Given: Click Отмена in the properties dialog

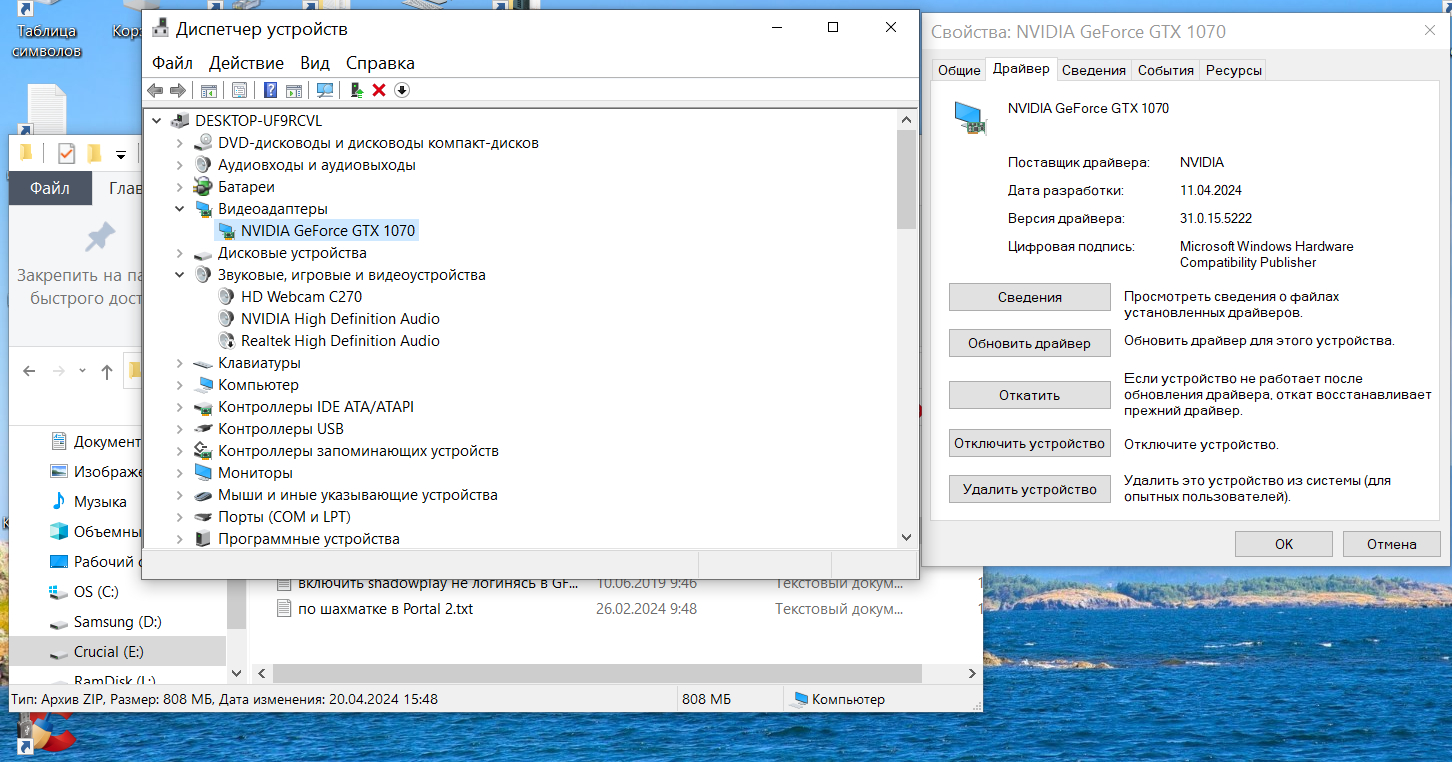Looking at the screenshot, I should pos(1392,544).
